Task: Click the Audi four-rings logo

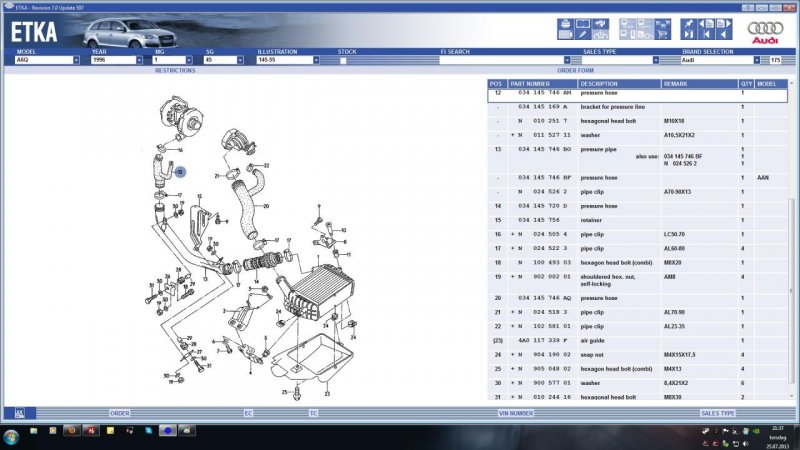Action: point(765,30)
